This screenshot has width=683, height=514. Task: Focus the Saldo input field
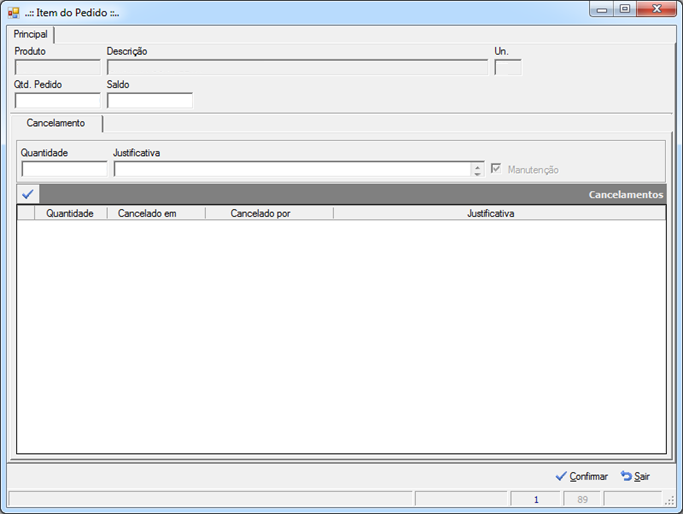coord(150,101)
